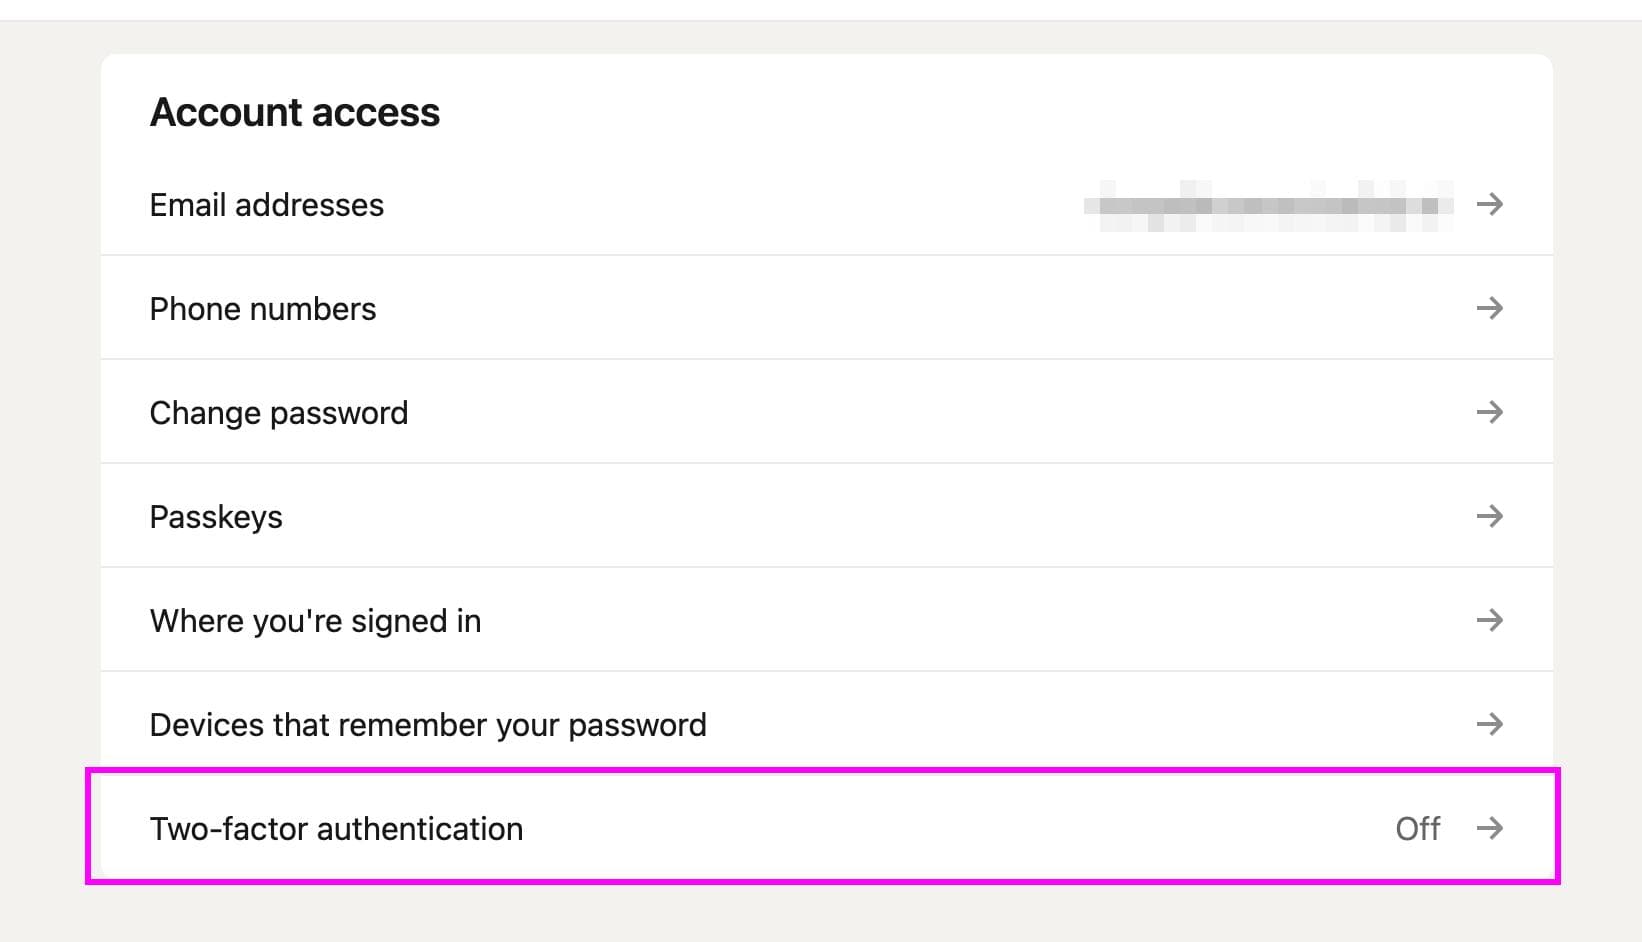Click the arrow next to Change password
Image resolution: width=1642 pixels, height=942 pixels.
click(1491, 411)
